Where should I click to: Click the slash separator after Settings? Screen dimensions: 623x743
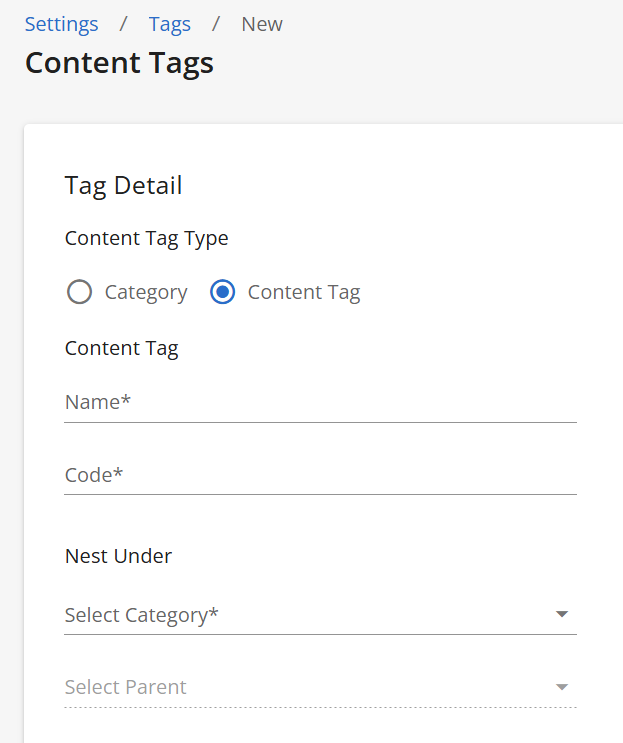[x=123, y=24]
